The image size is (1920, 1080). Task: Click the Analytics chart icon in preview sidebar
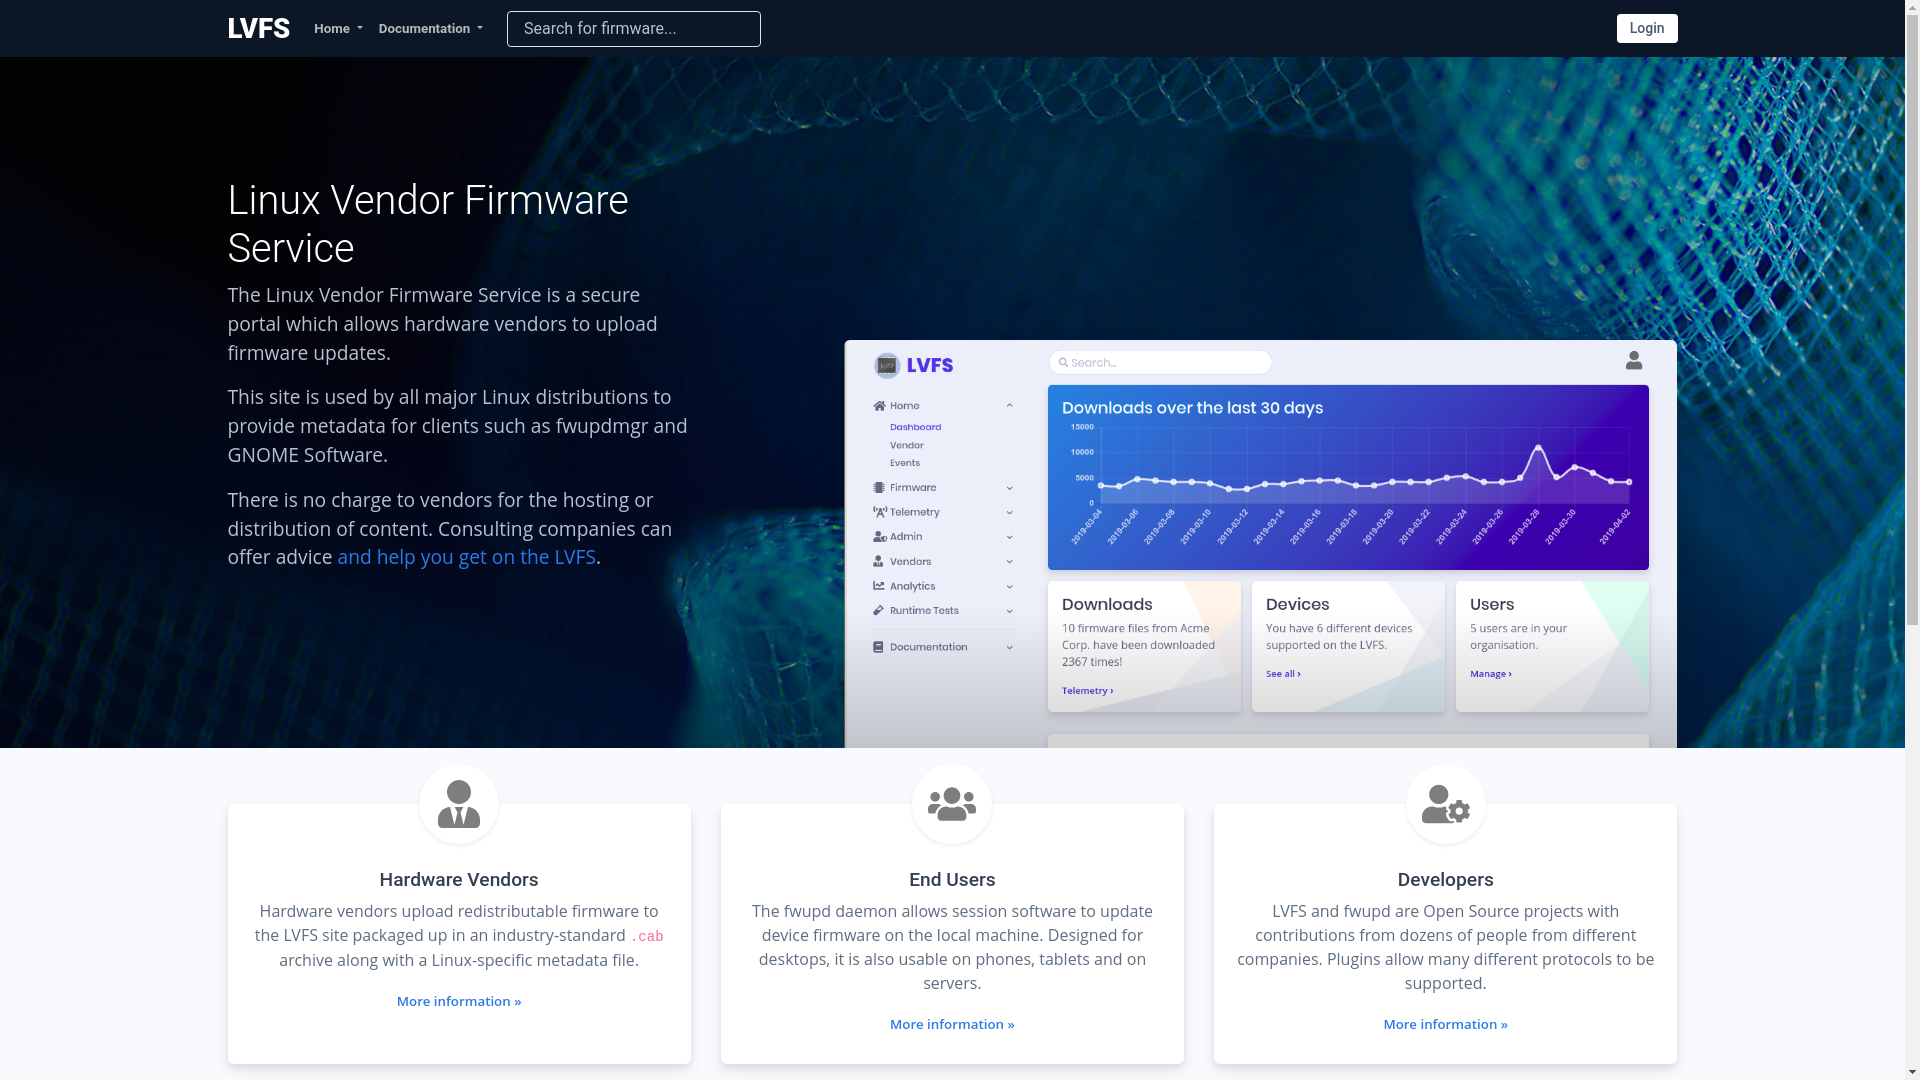(879, 586)
